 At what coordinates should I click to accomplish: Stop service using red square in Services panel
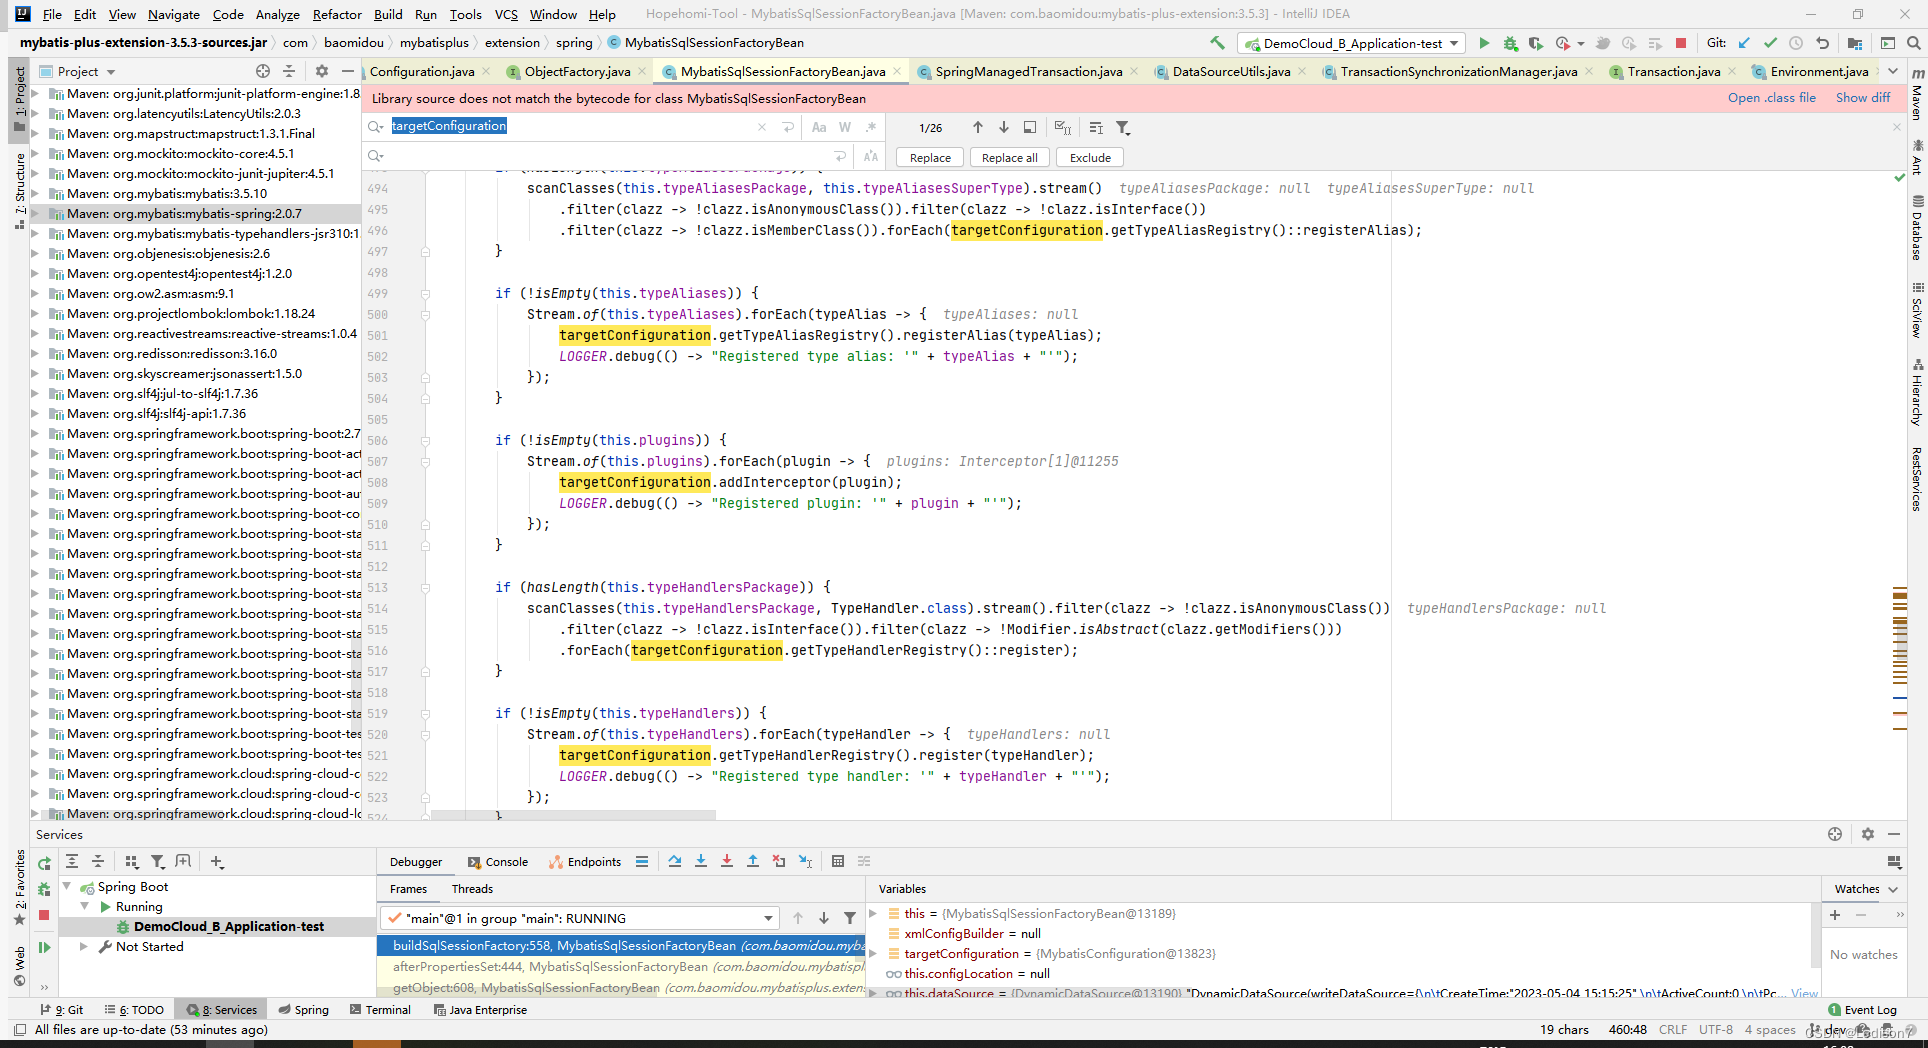click(44, 915)
